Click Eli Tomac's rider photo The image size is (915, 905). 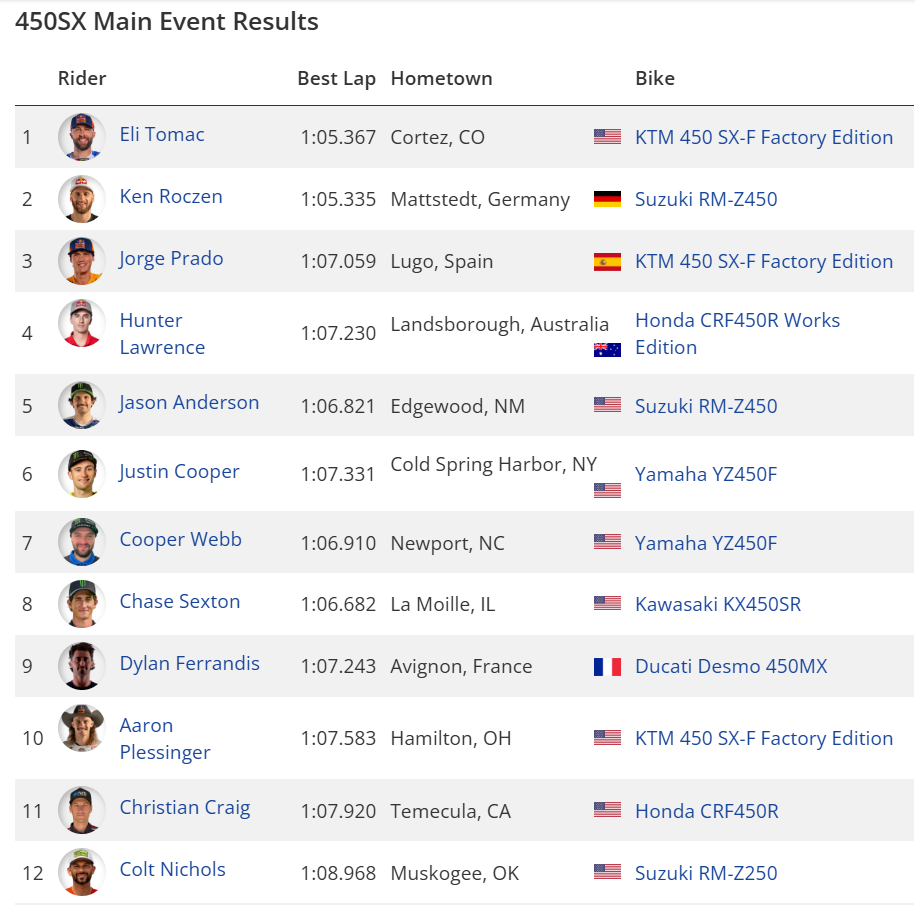coord(81,137)
